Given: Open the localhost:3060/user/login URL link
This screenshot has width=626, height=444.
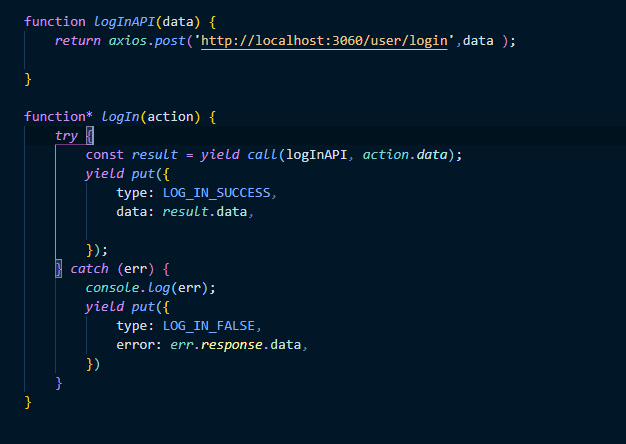Looking at the screenshot, I should coord(324,40).
